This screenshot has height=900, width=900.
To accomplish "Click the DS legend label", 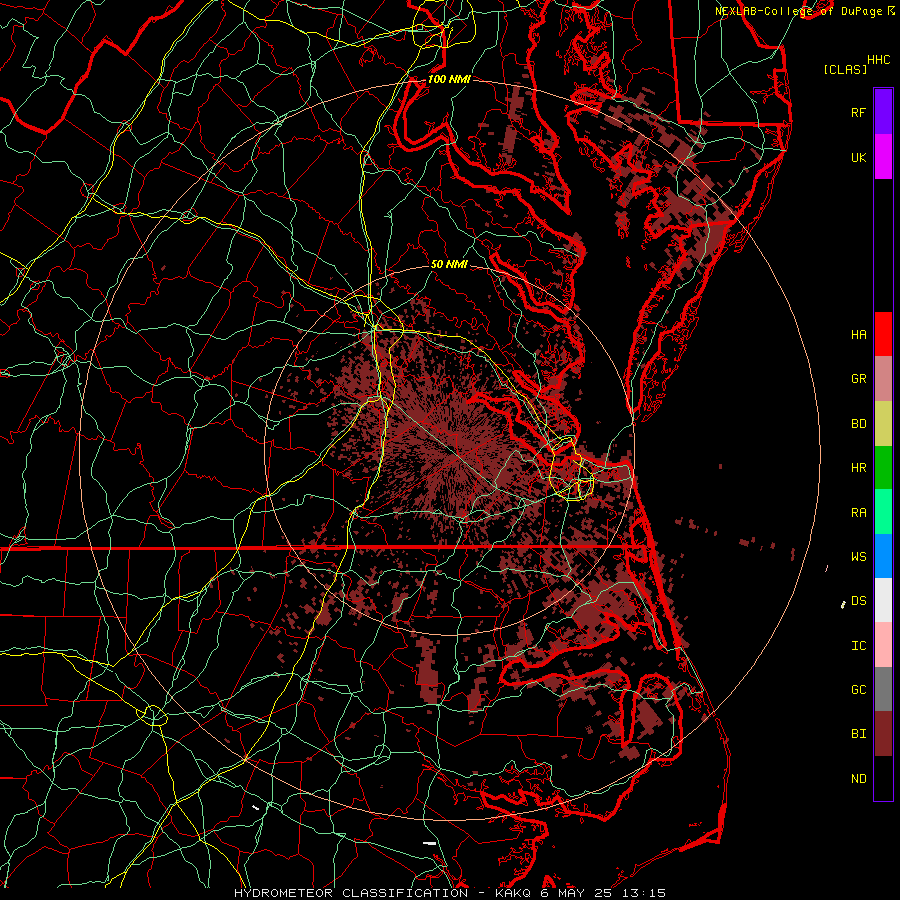I will tap(859, 600).
